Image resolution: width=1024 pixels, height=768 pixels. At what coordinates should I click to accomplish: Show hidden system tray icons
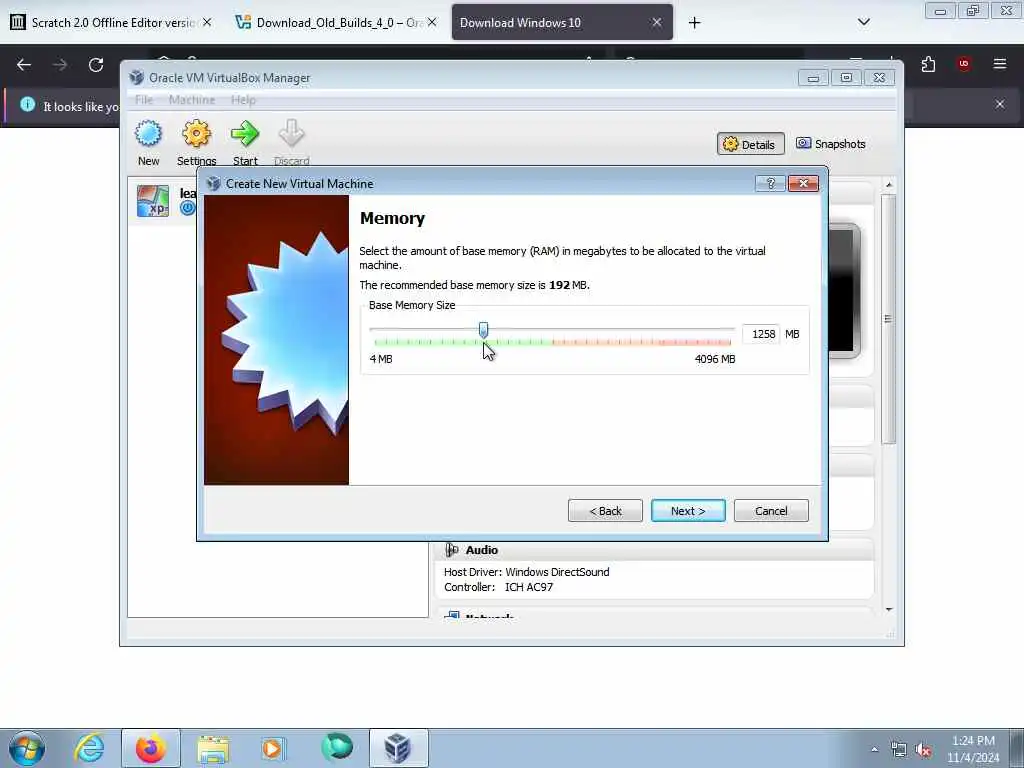click(874, 750)
